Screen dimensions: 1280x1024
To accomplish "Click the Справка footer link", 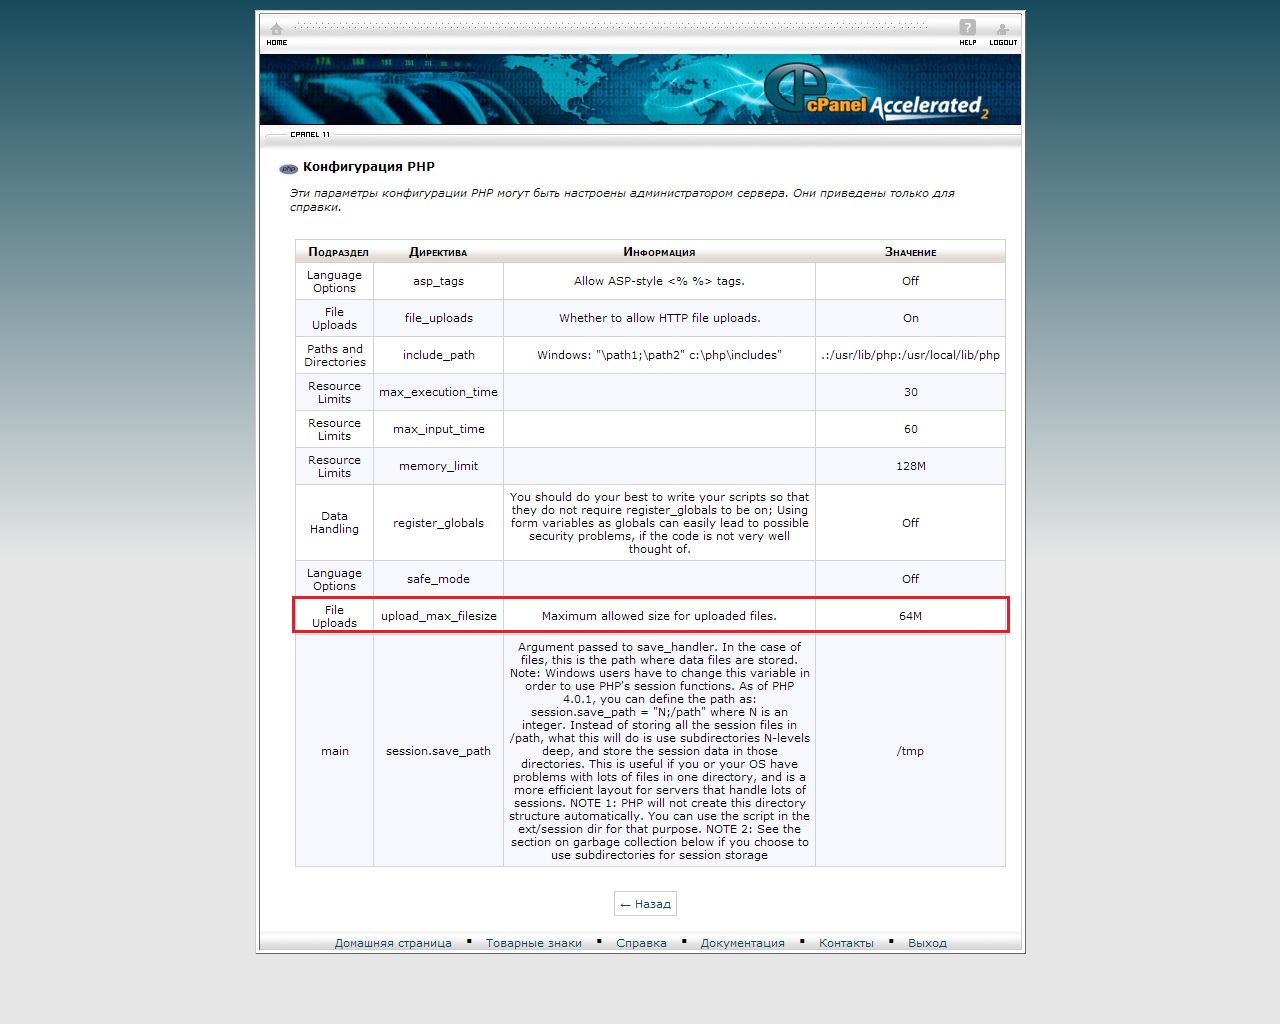I will click(641, 943).
